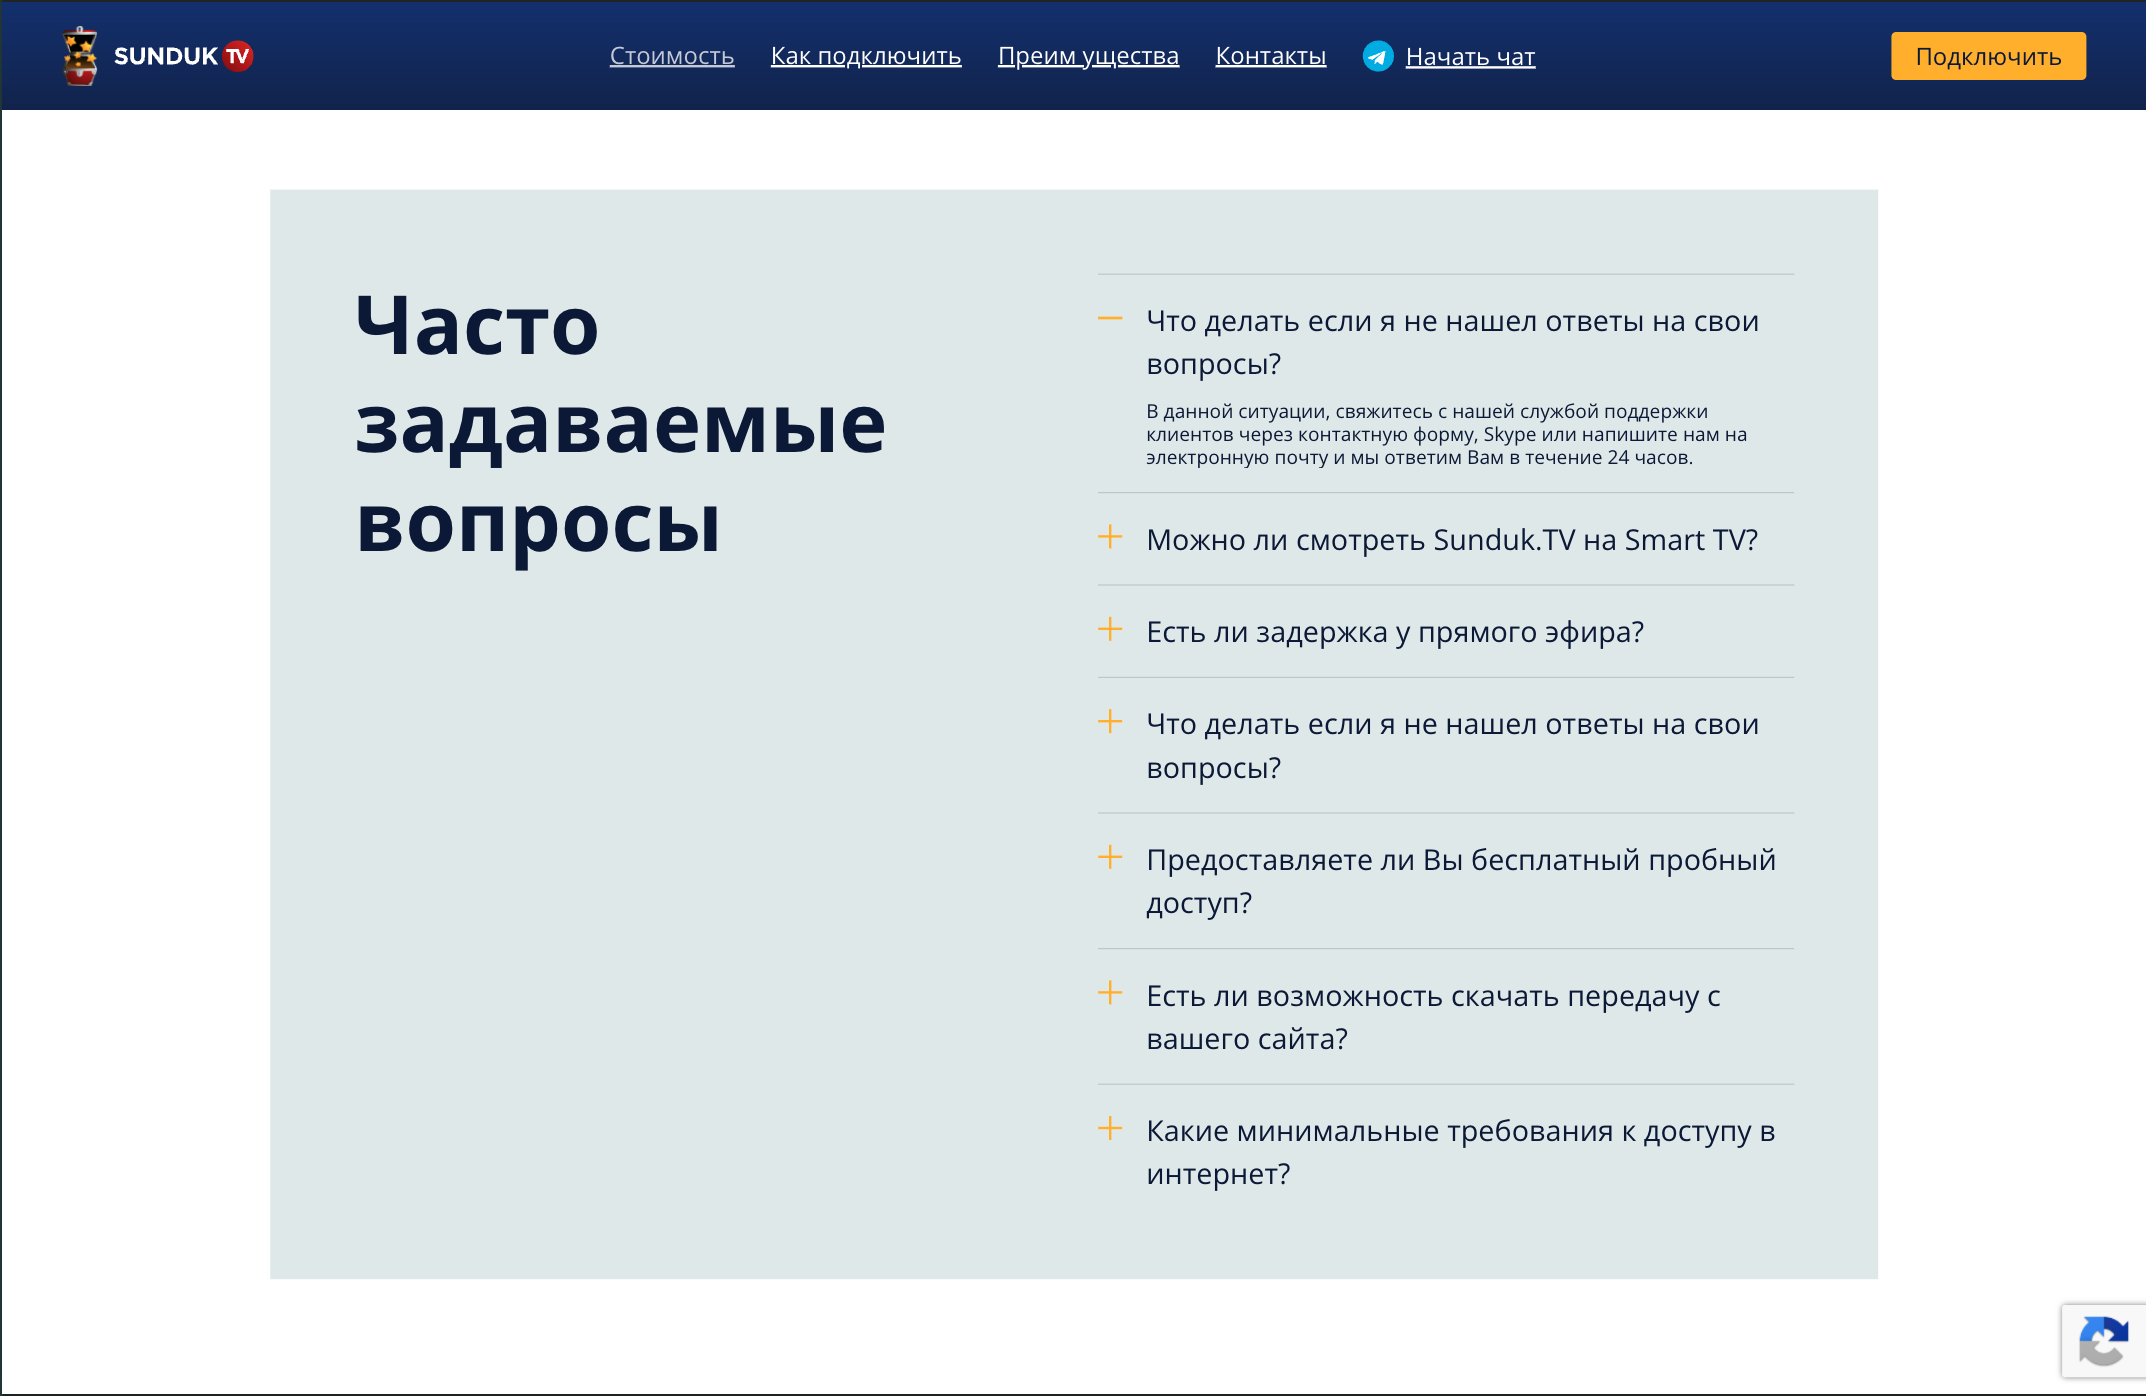Click the Sunduk TV treasure chest logo
This screenshot has height=1396, width=2146.
80,56
